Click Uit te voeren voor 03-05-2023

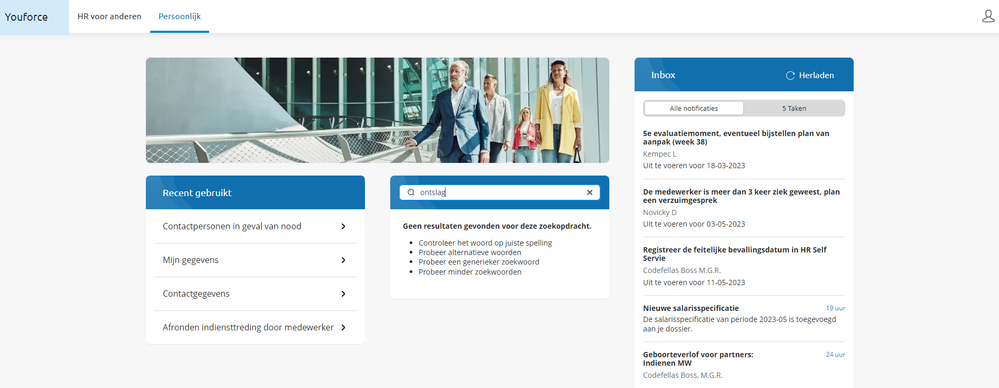(x=694, y=224)
